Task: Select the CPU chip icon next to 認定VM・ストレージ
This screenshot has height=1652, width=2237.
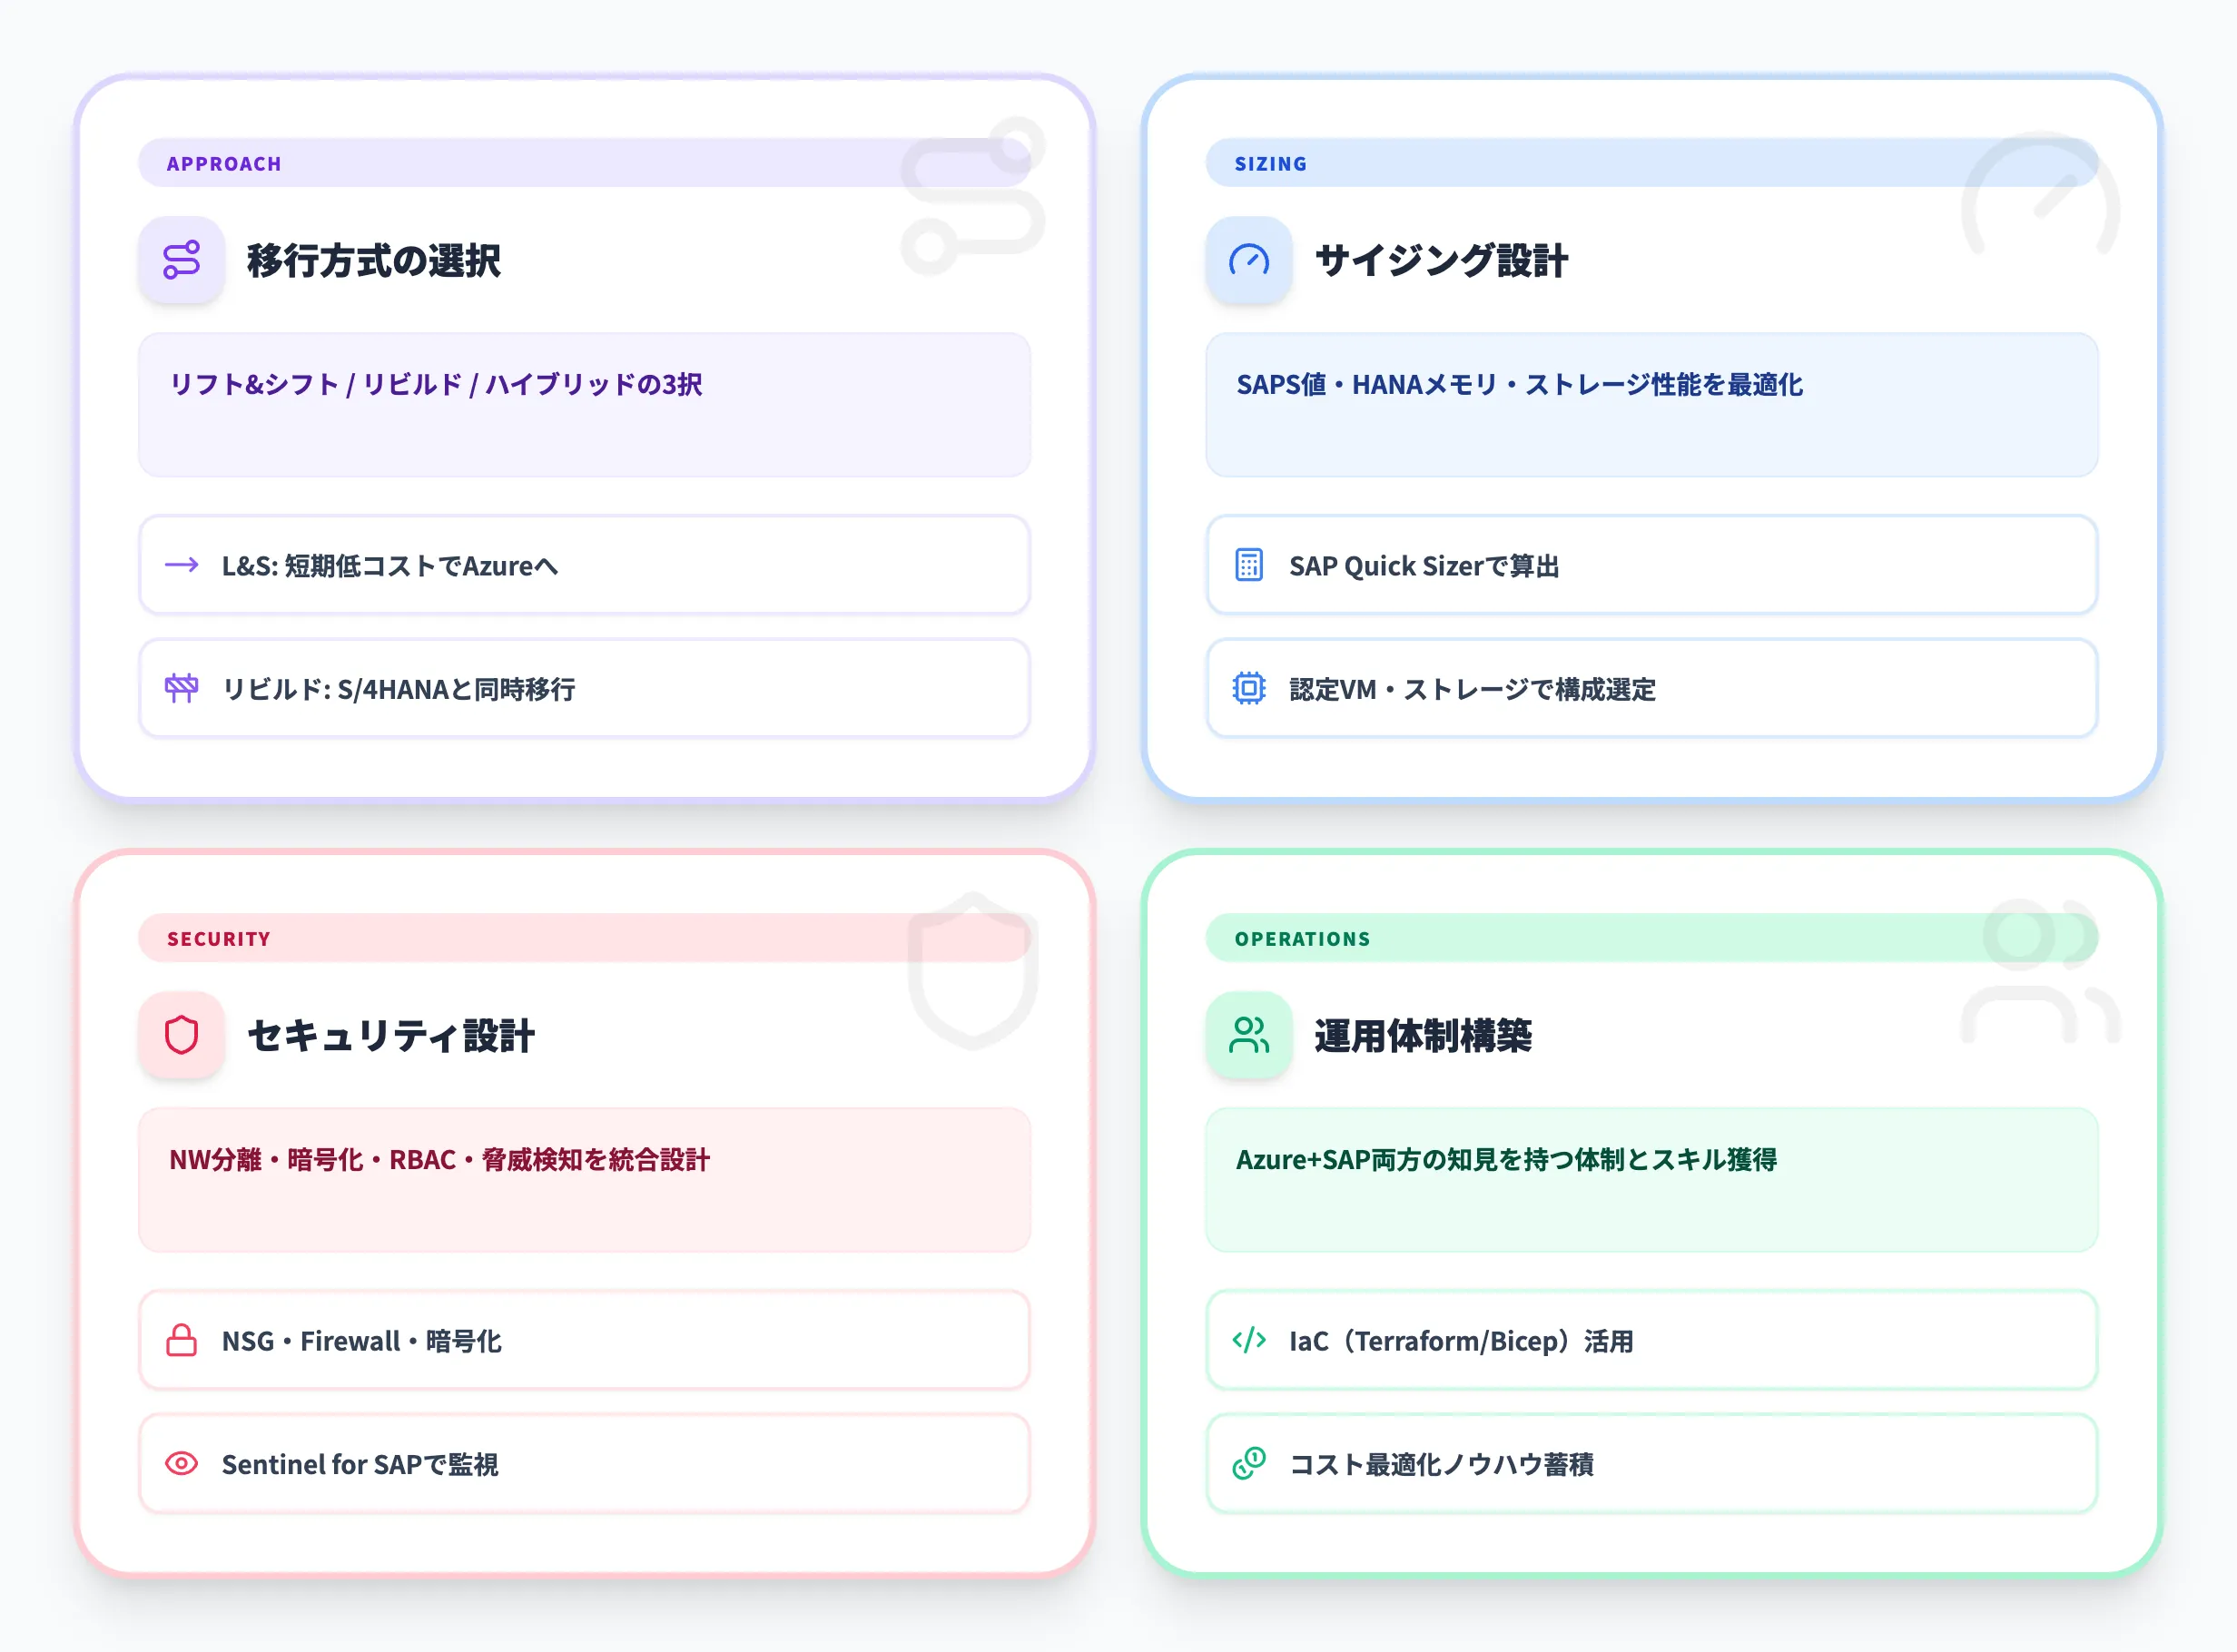Action: [1250, 690]
